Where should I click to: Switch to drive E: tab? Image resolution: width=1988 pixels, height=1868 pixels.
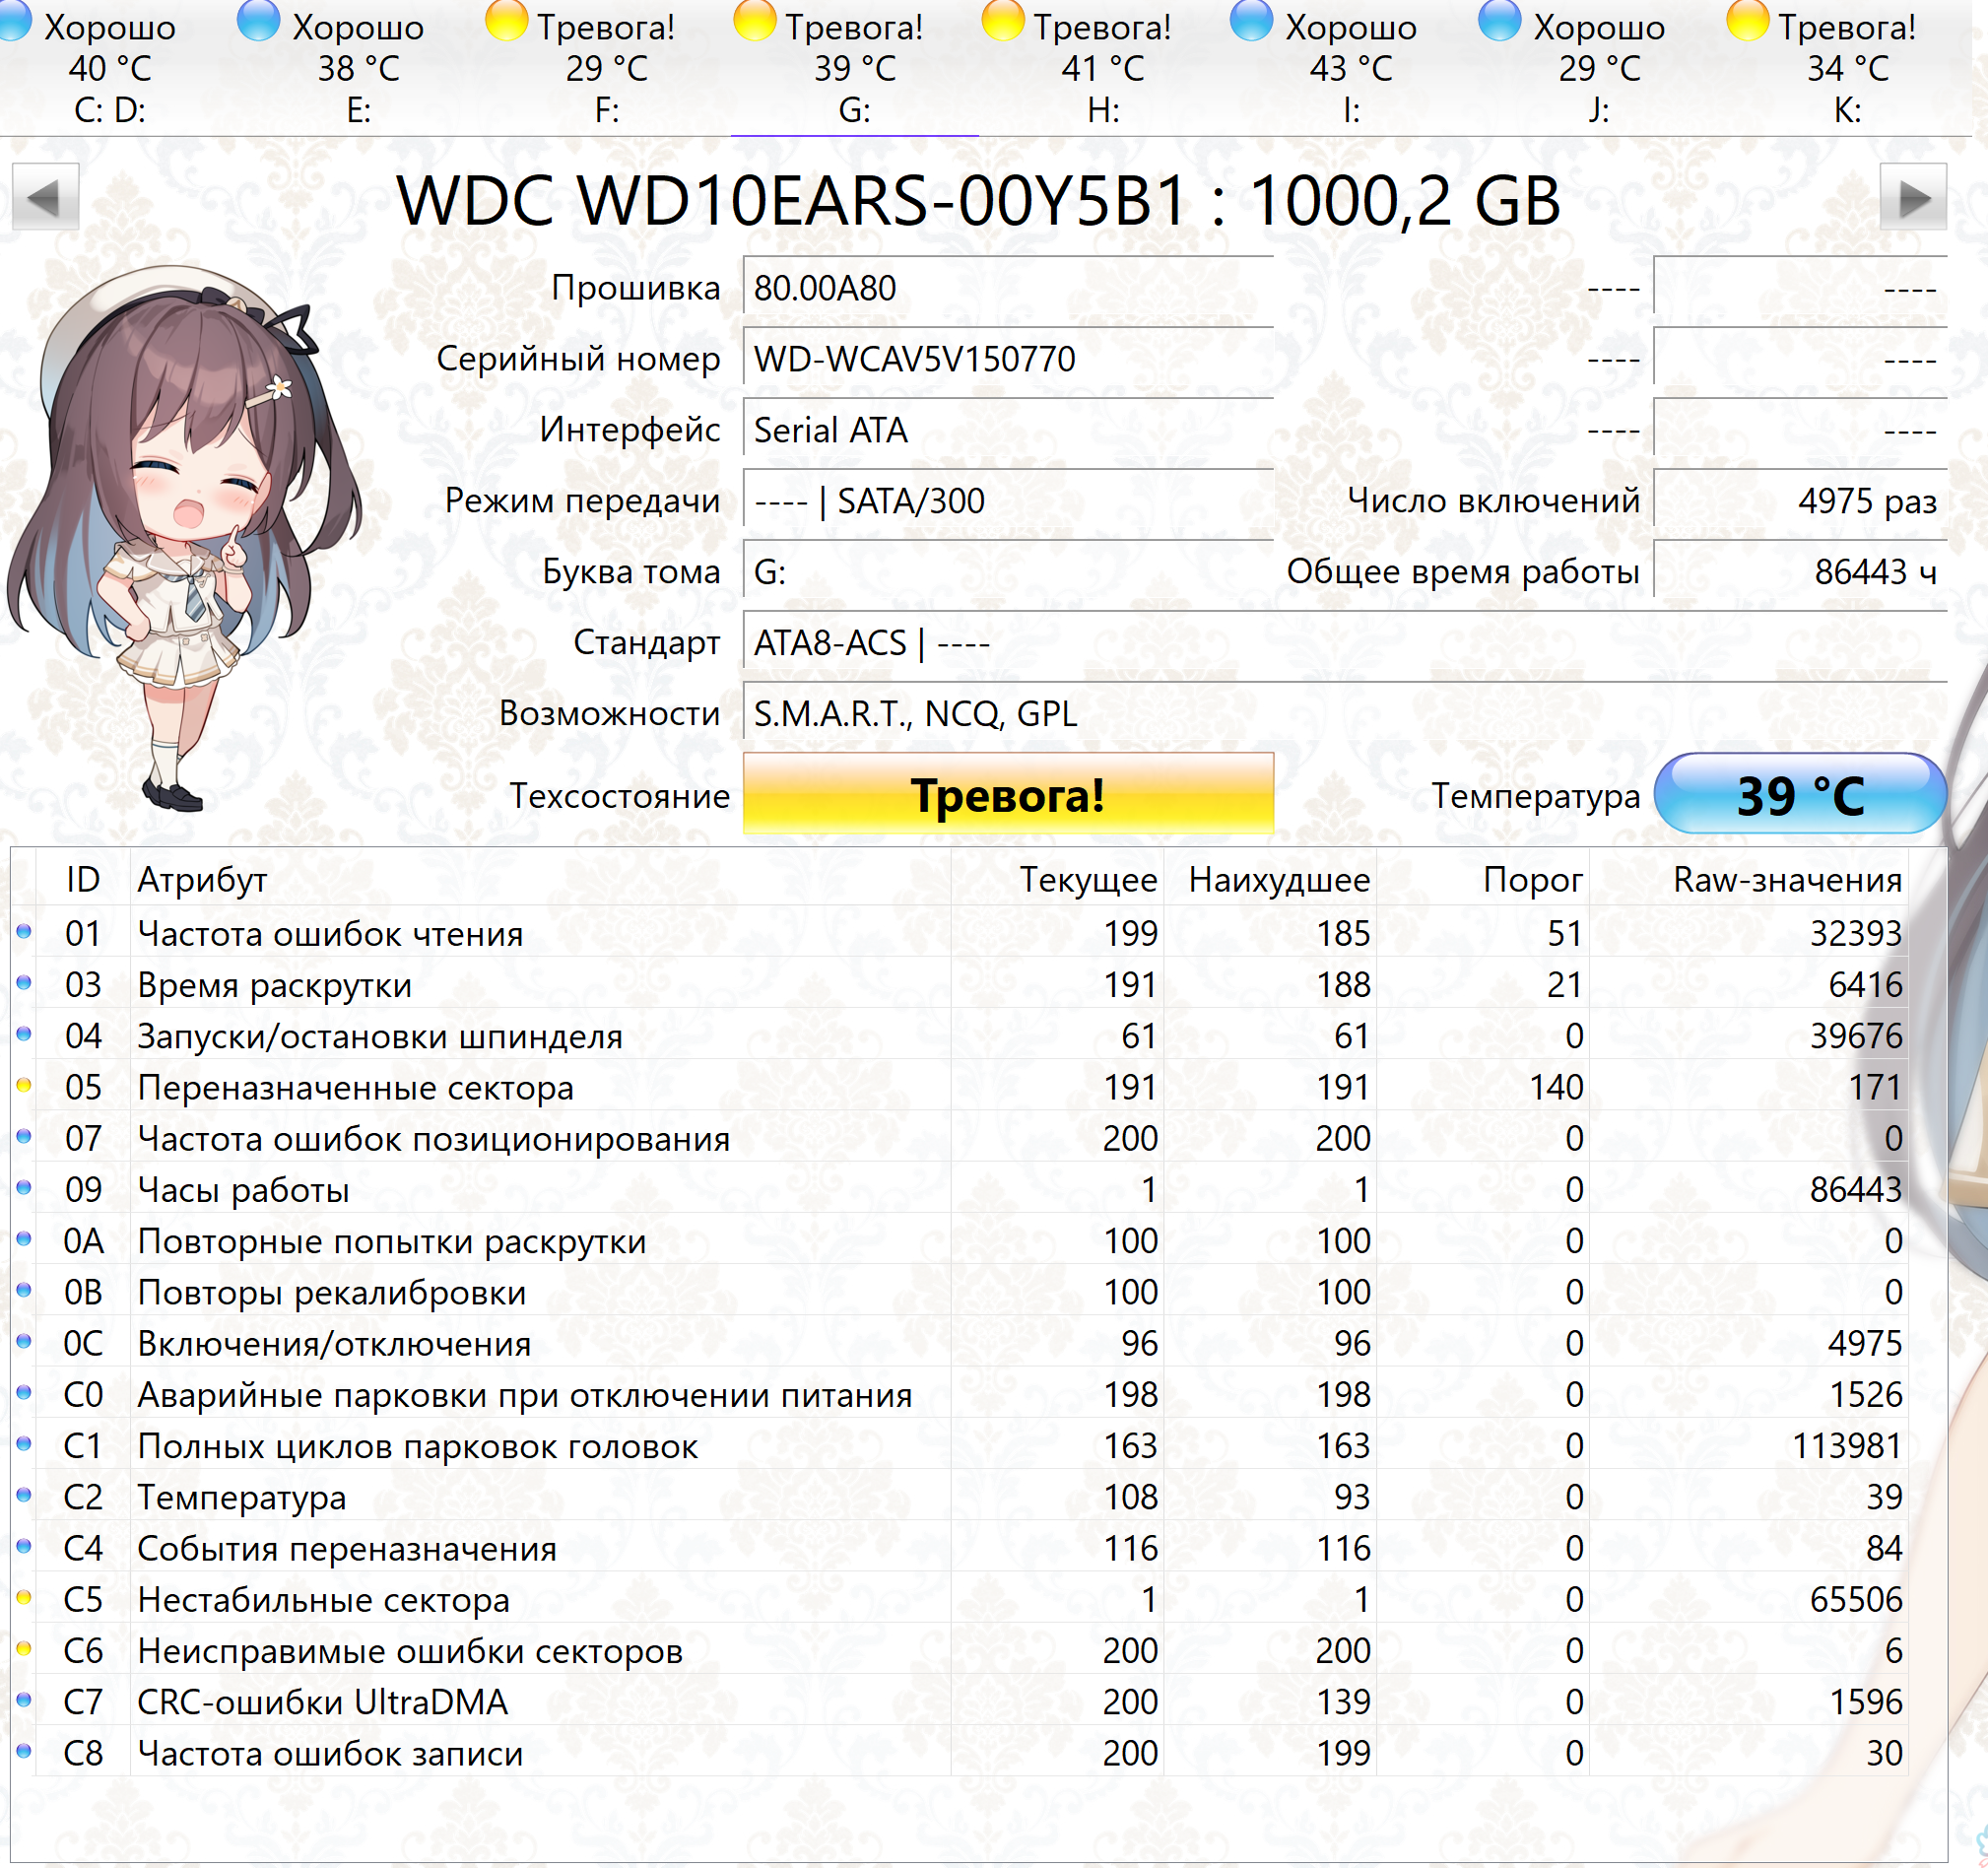point(358,66)
